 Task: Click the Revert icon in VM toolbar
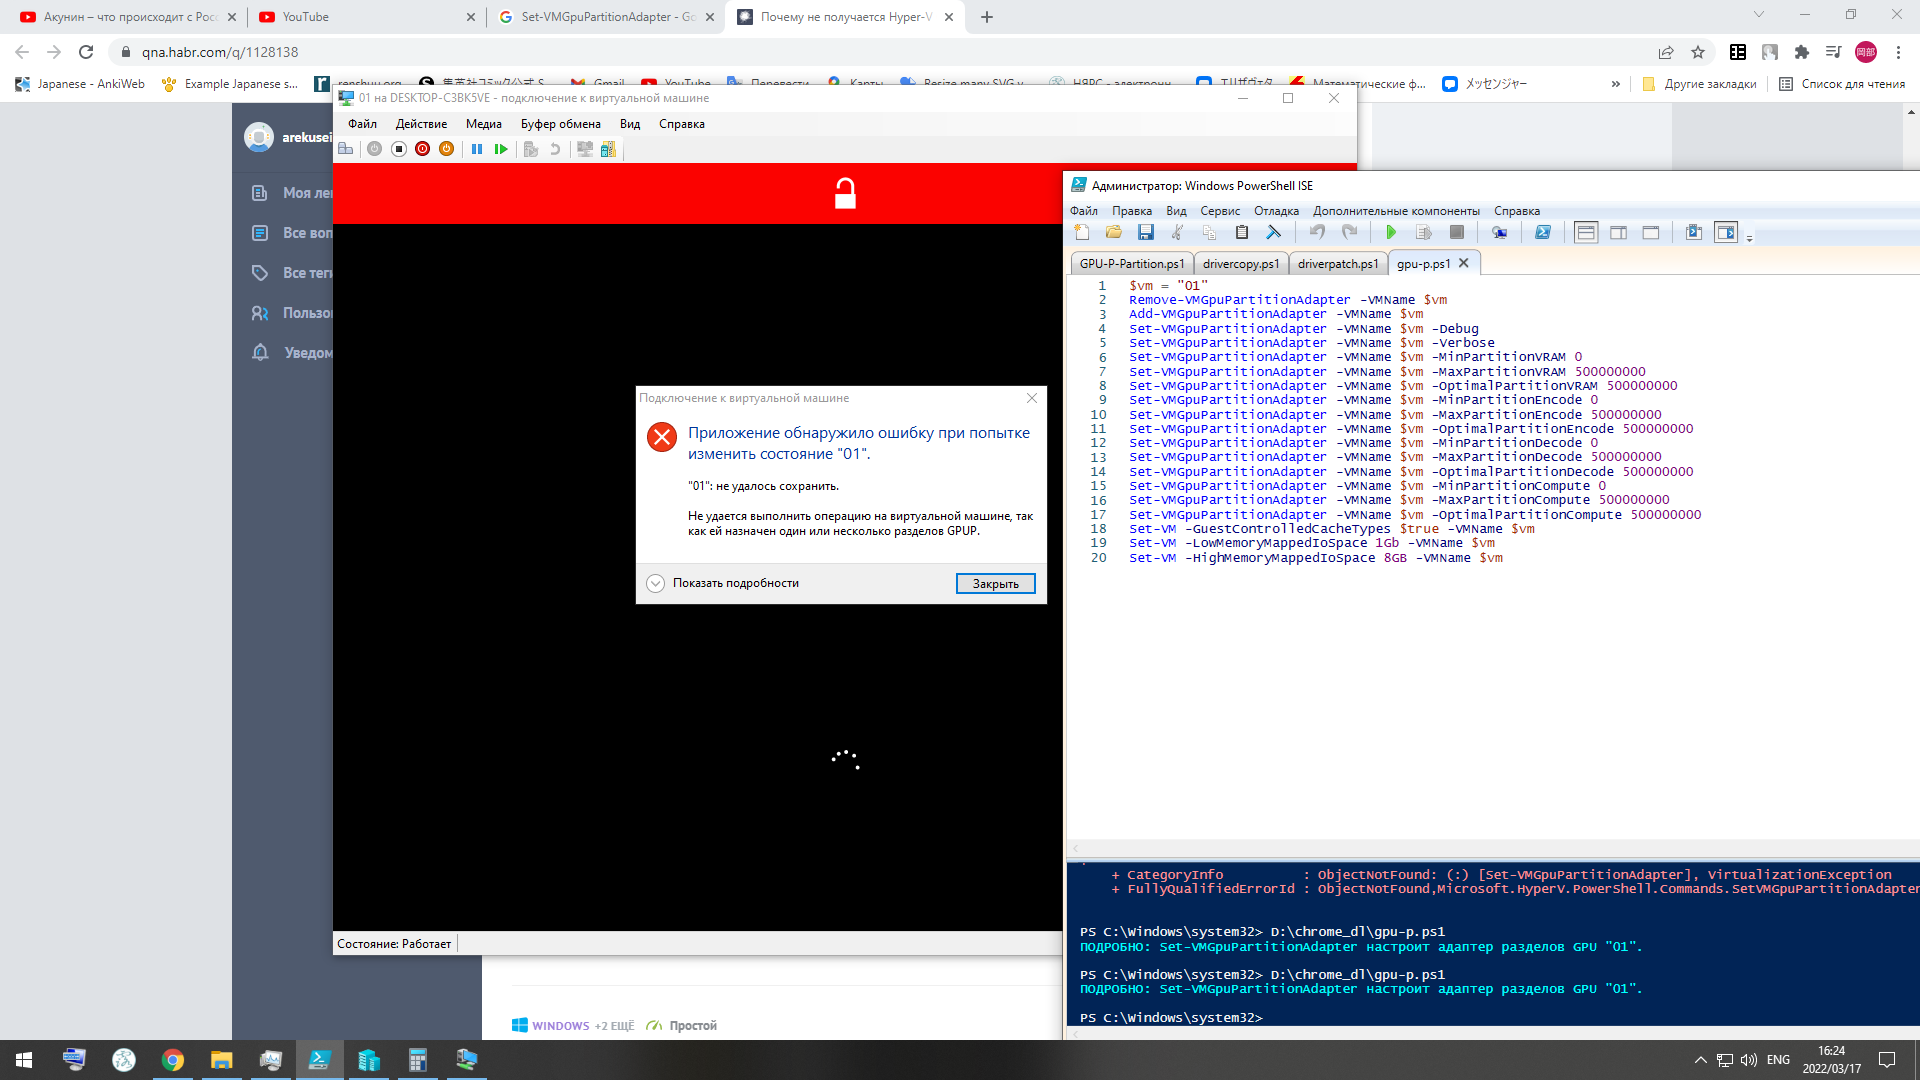555,149
